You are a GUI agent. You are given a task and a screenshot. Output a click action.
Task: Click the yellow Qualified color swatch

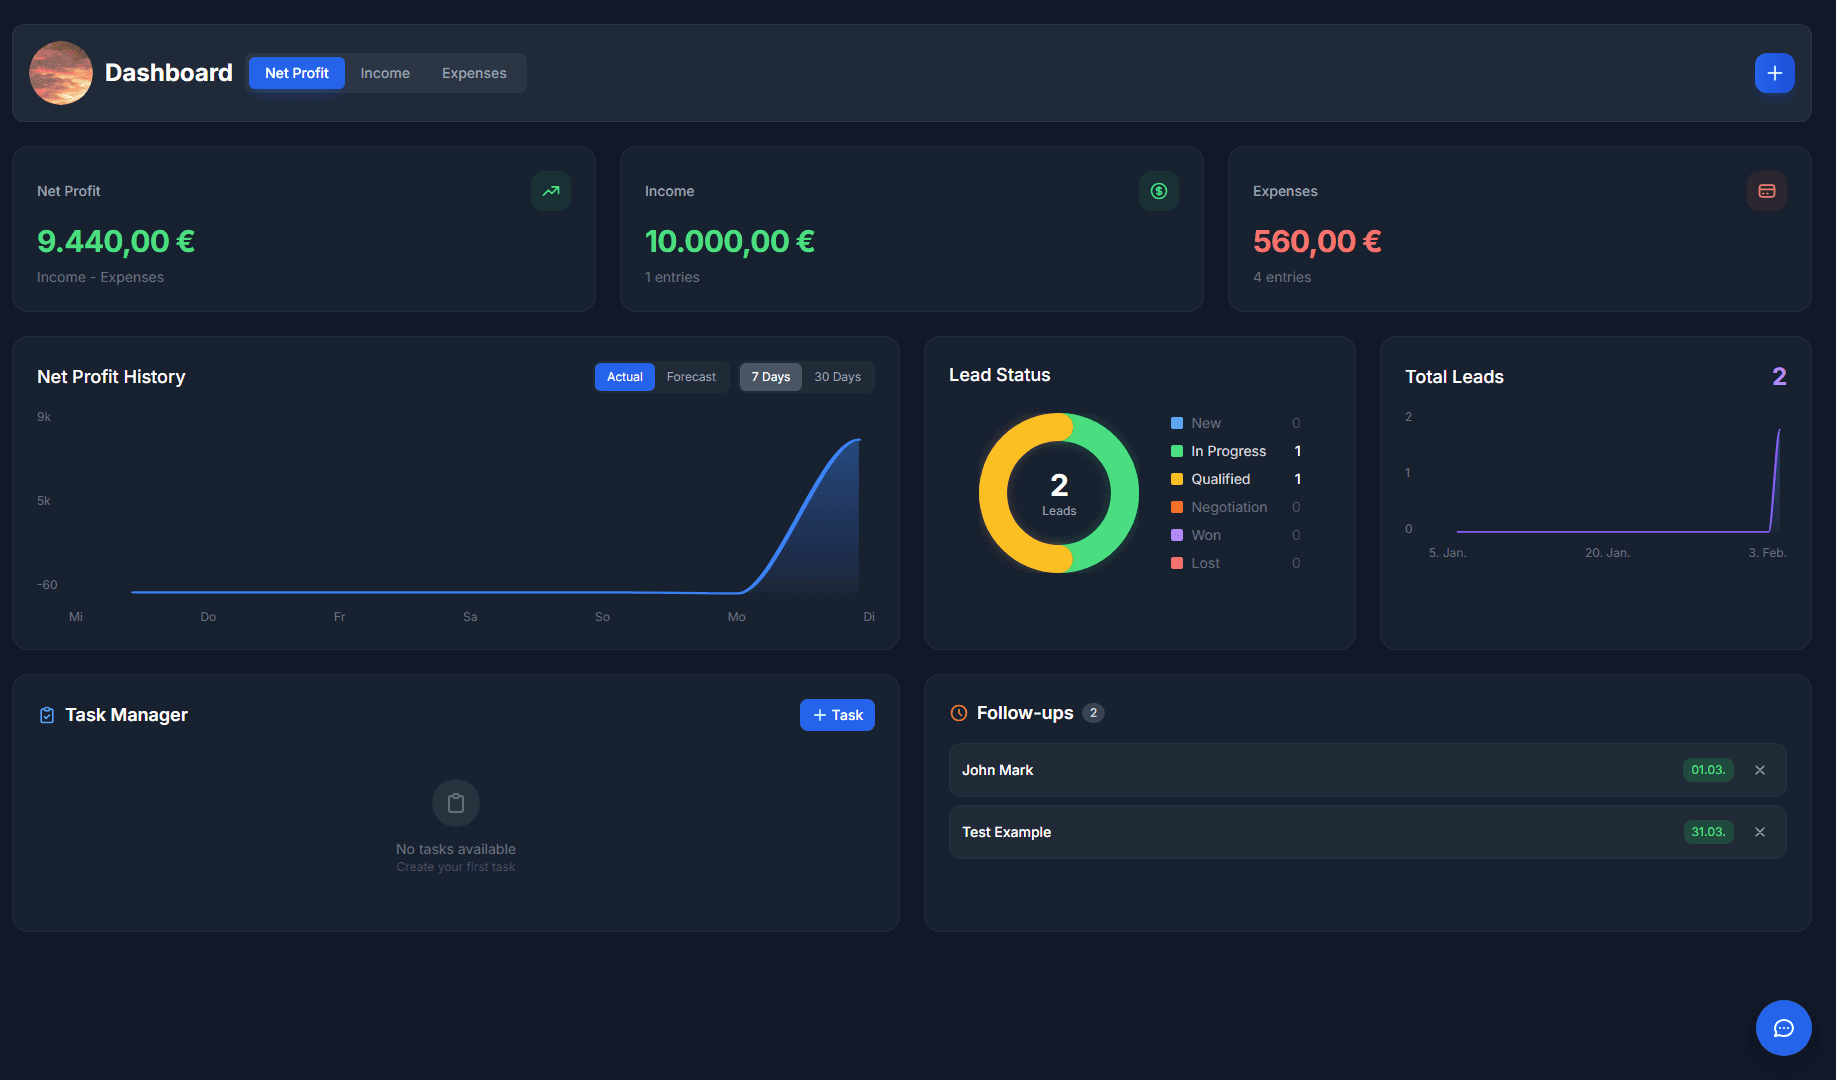coord(1176,479)
